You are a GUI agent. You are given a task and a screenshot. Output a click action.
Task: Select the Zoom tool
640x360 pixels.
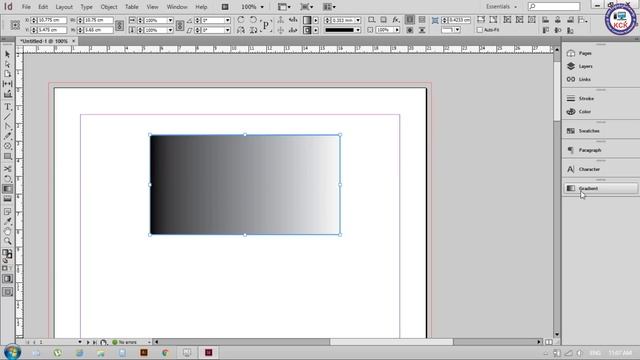click(7, 241)
